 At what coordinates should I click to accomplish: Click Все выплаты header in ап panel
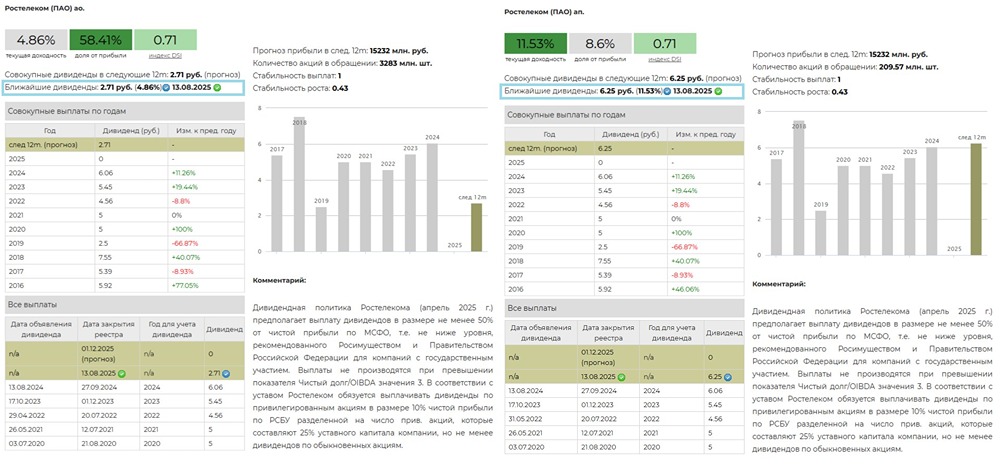pos(624,308)
